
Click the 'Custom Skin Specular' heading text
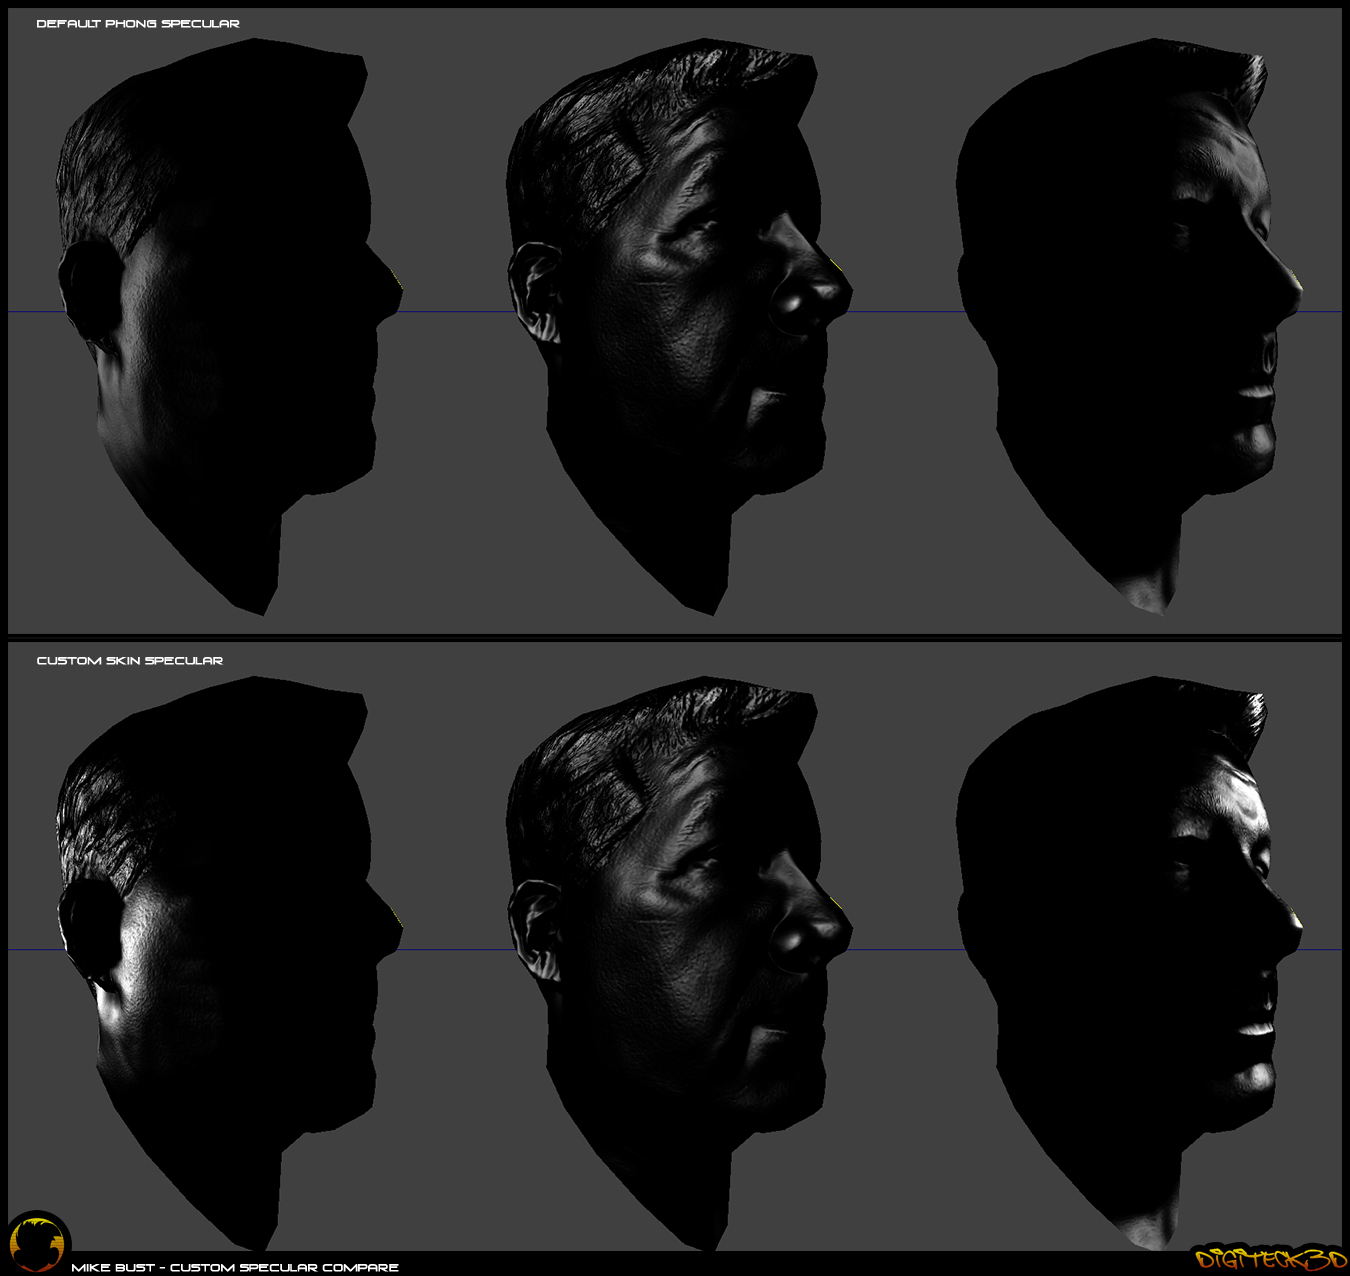130,660
